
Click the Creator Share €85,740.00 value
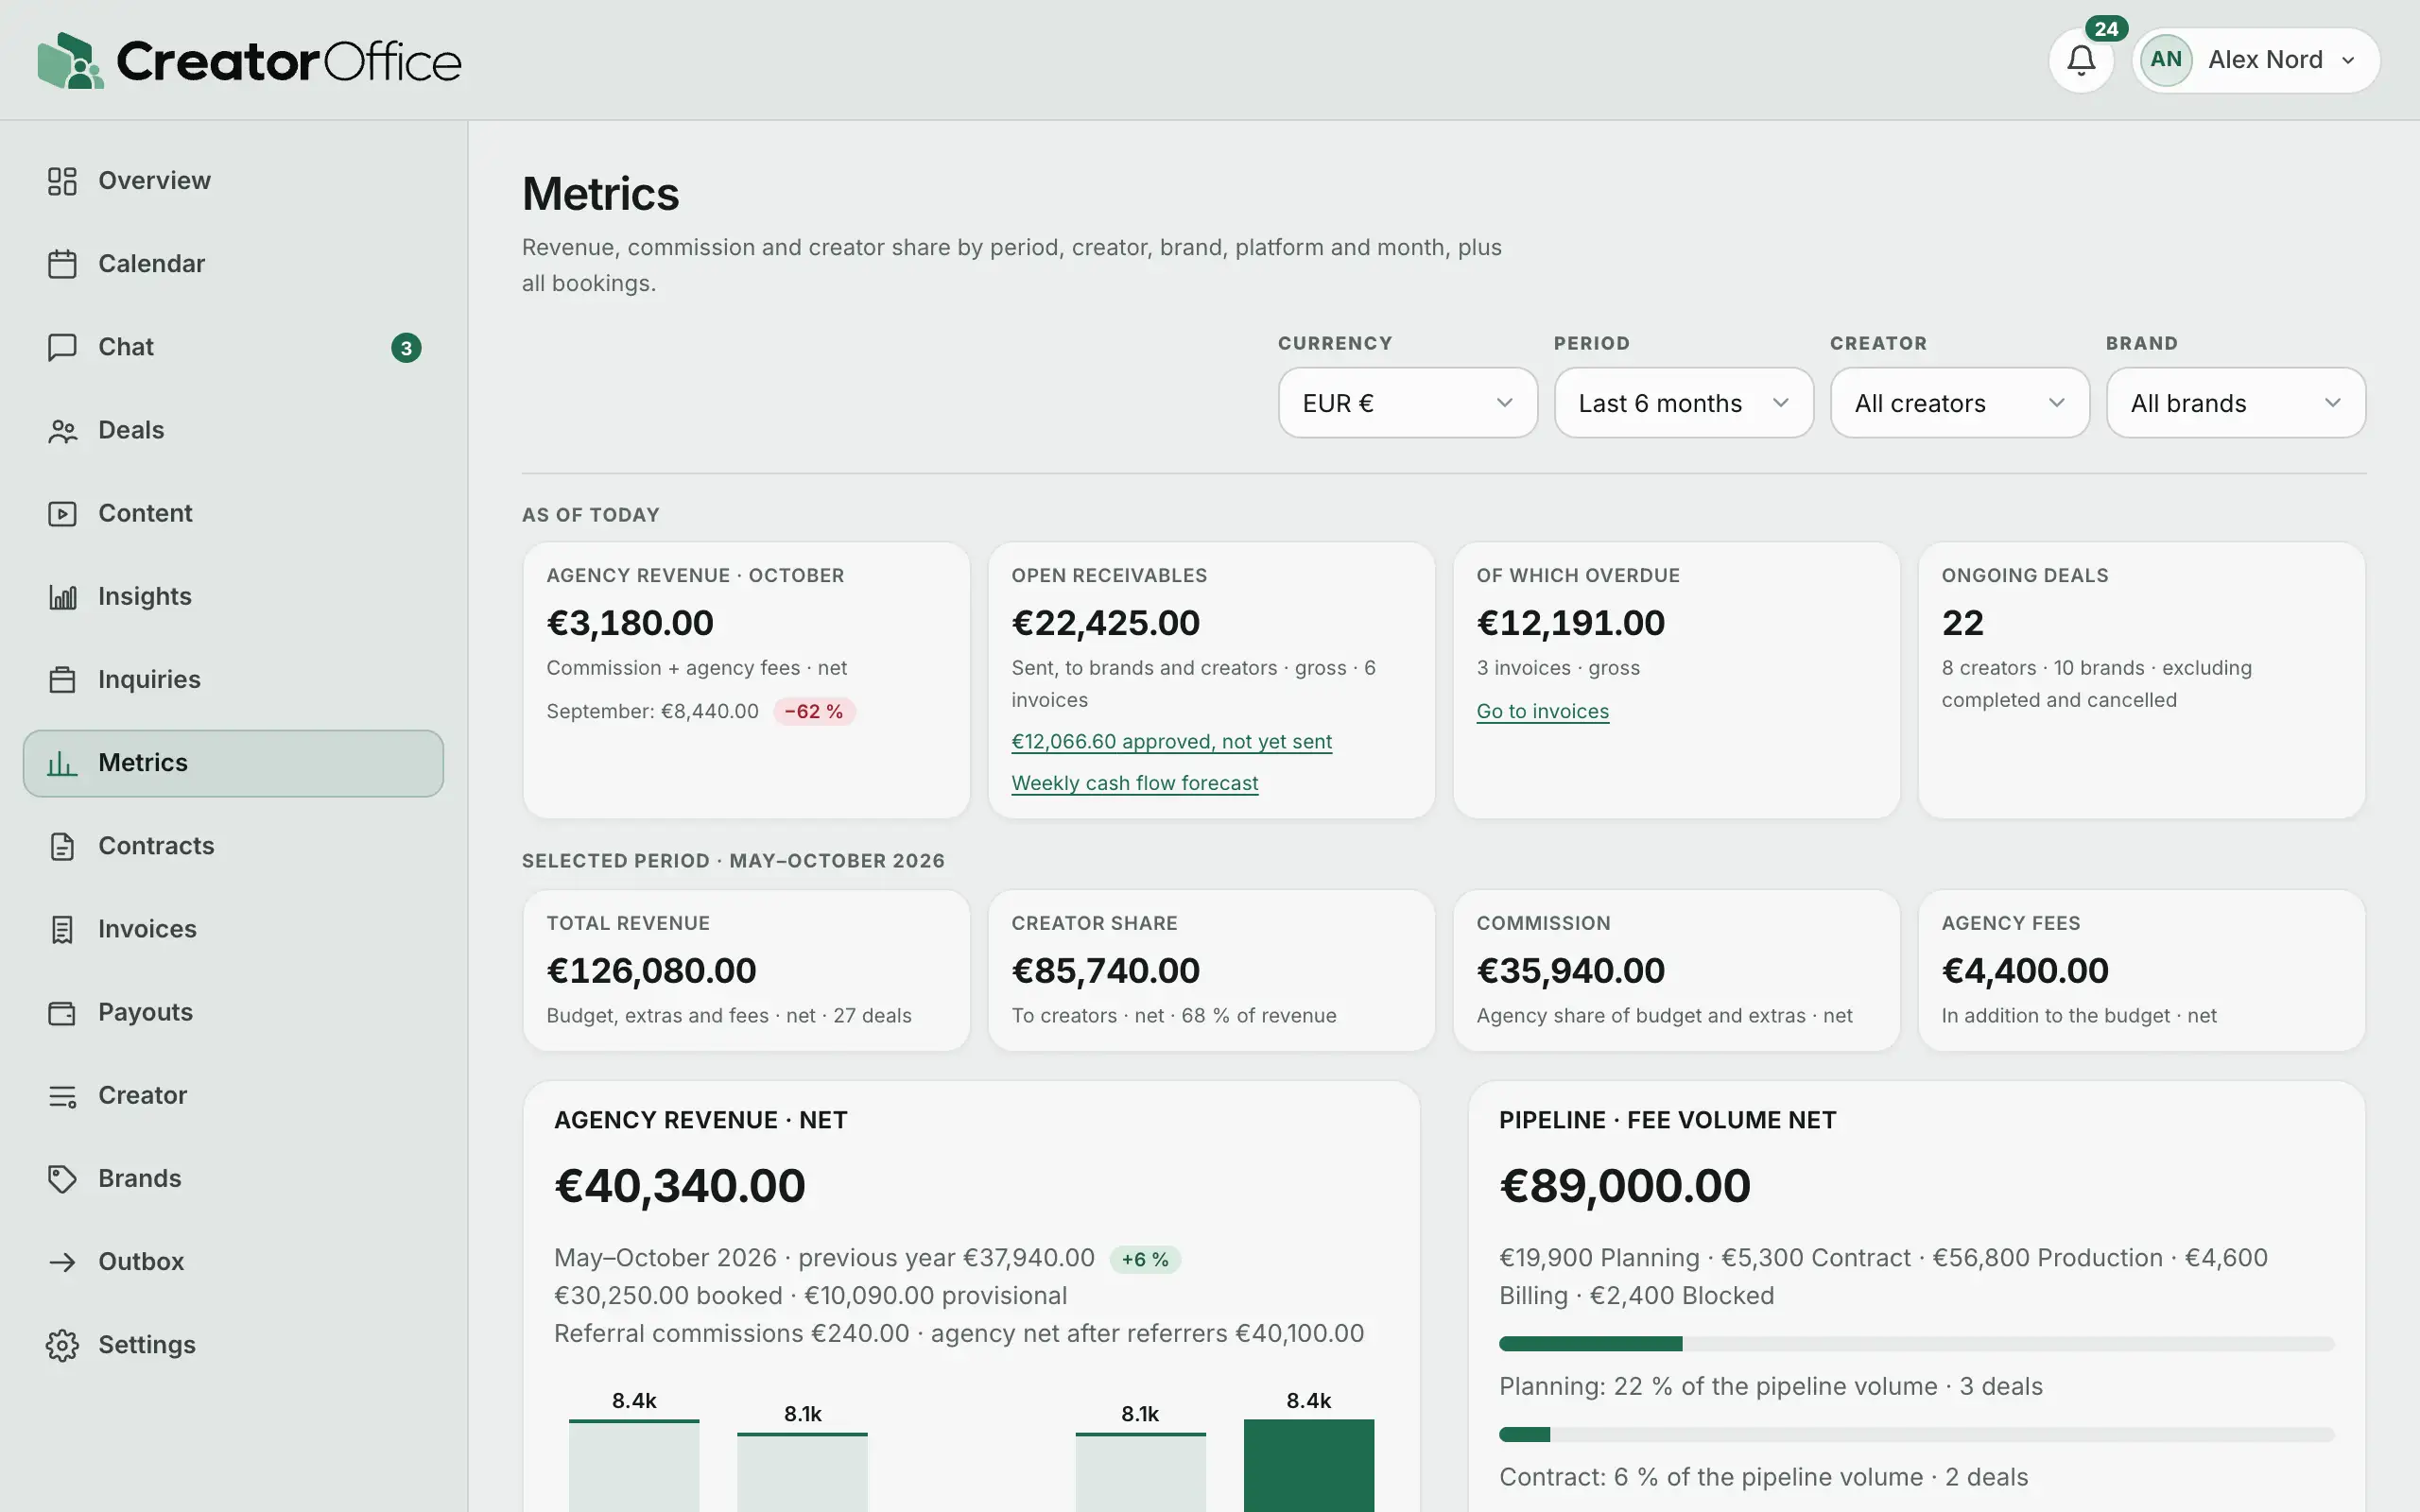pos(1105,970)
